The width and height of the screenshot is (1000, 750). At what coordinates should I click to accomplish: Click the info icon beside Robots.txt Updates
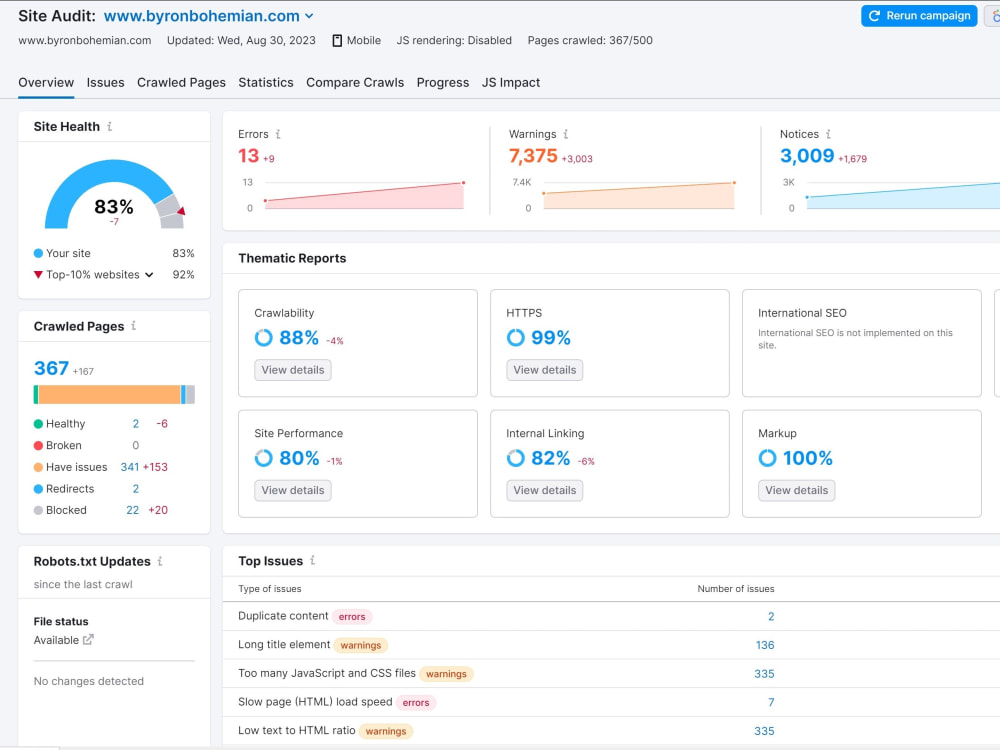(x=160, y=561)
